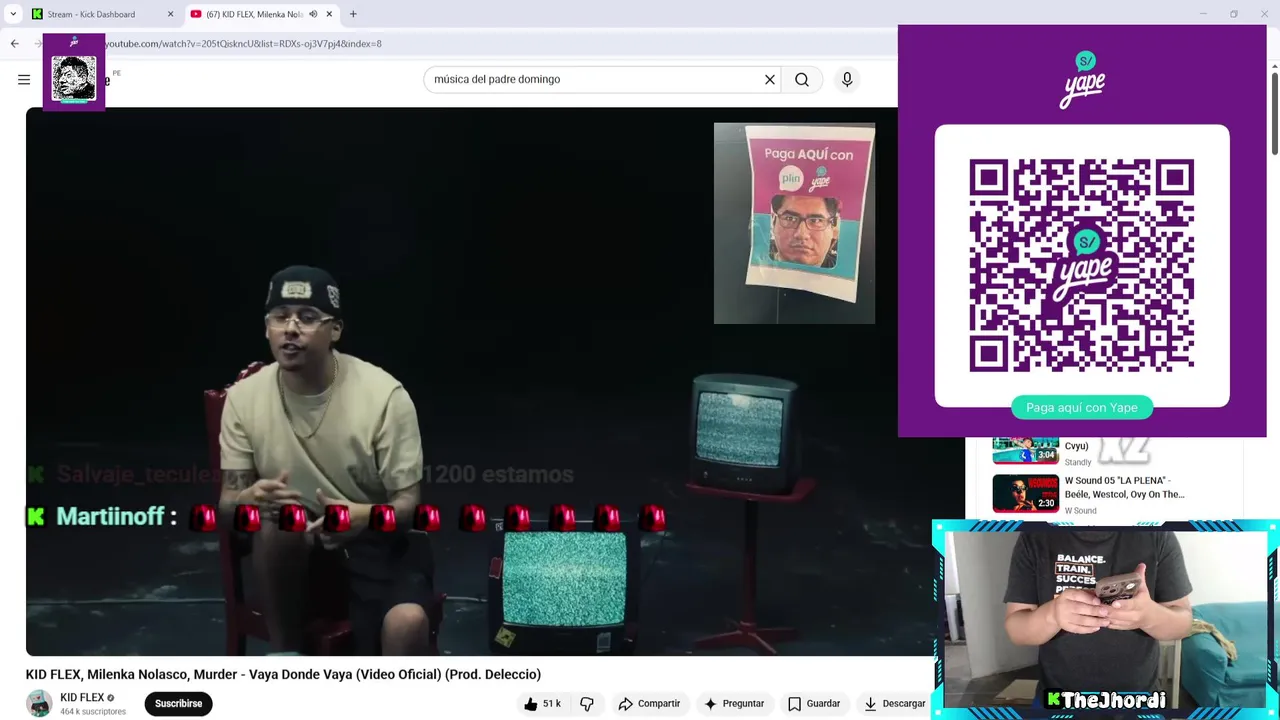Click the Yape logo at top

pos(1082,79)
